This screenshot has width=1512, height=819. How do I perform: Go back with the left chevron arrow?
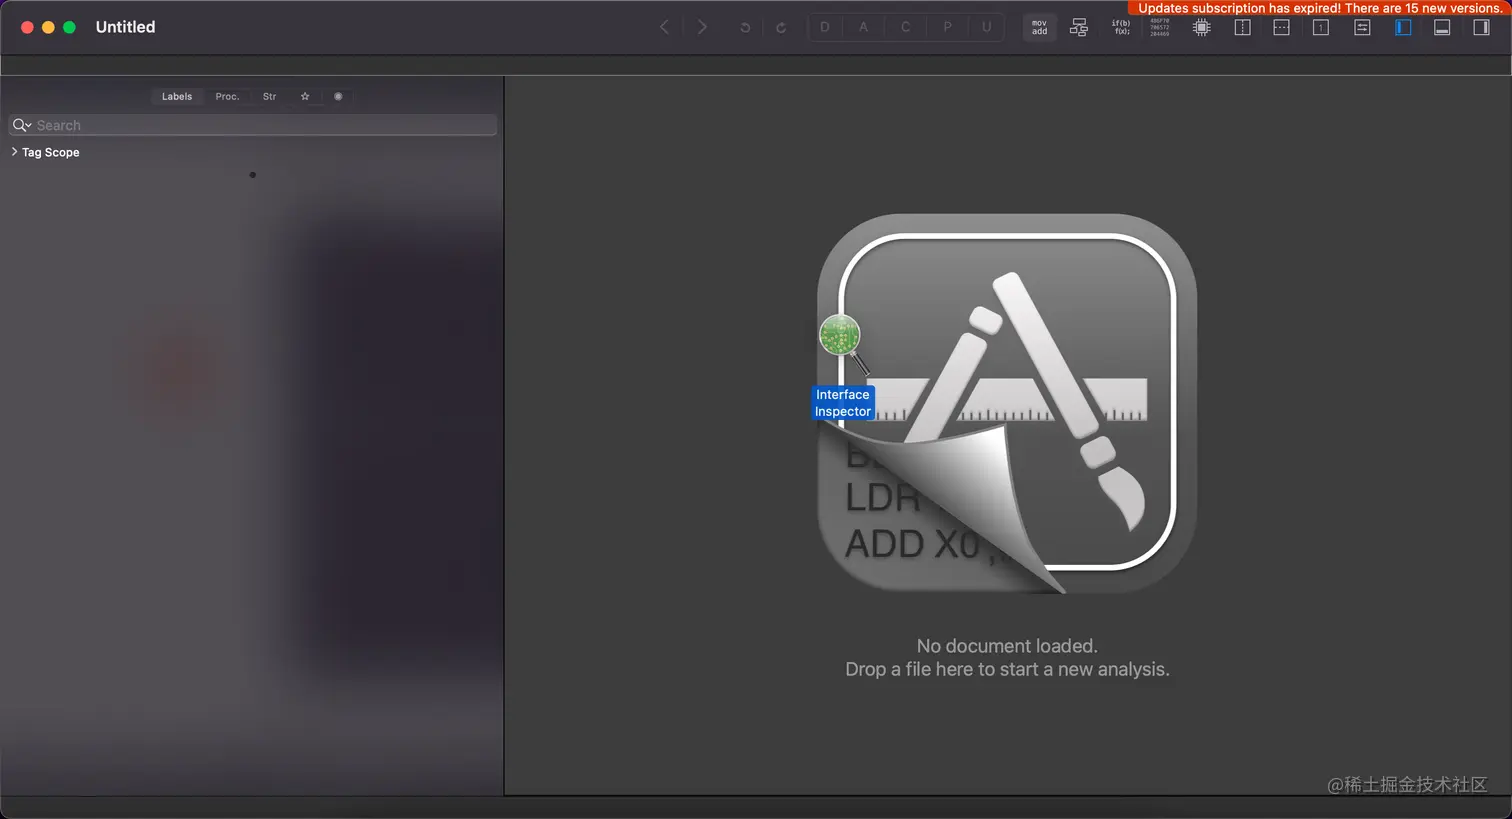point(665,27)
